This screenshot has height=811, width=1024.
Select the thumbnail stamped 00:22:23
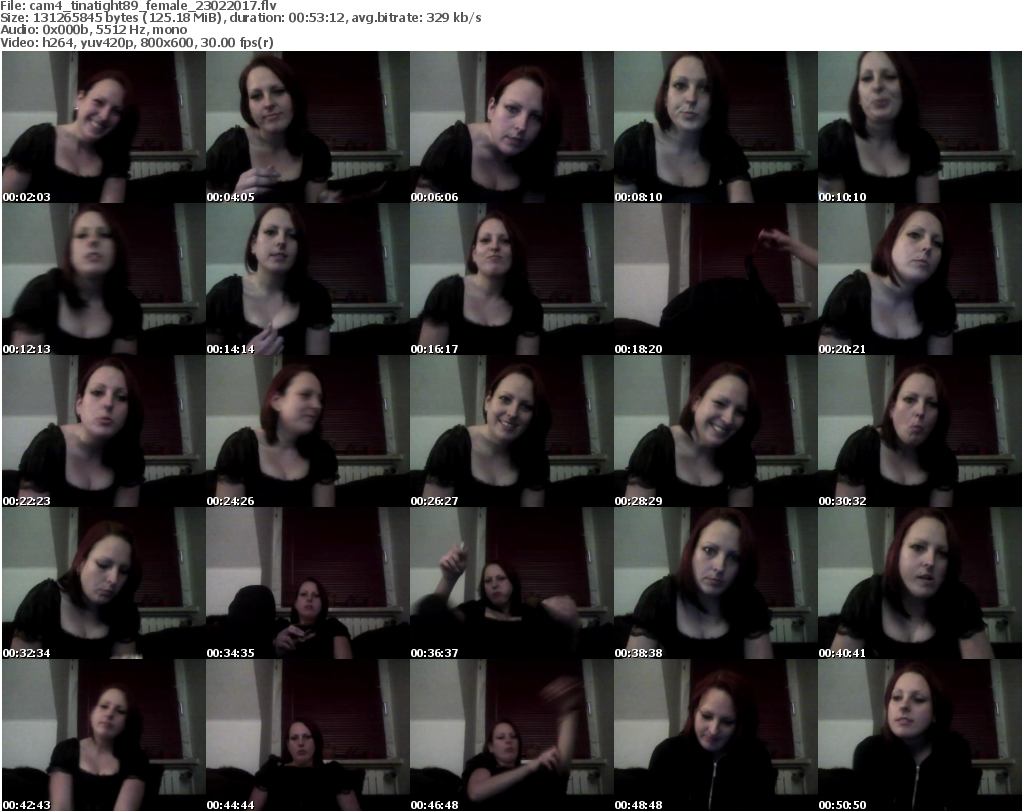(104, 432)
